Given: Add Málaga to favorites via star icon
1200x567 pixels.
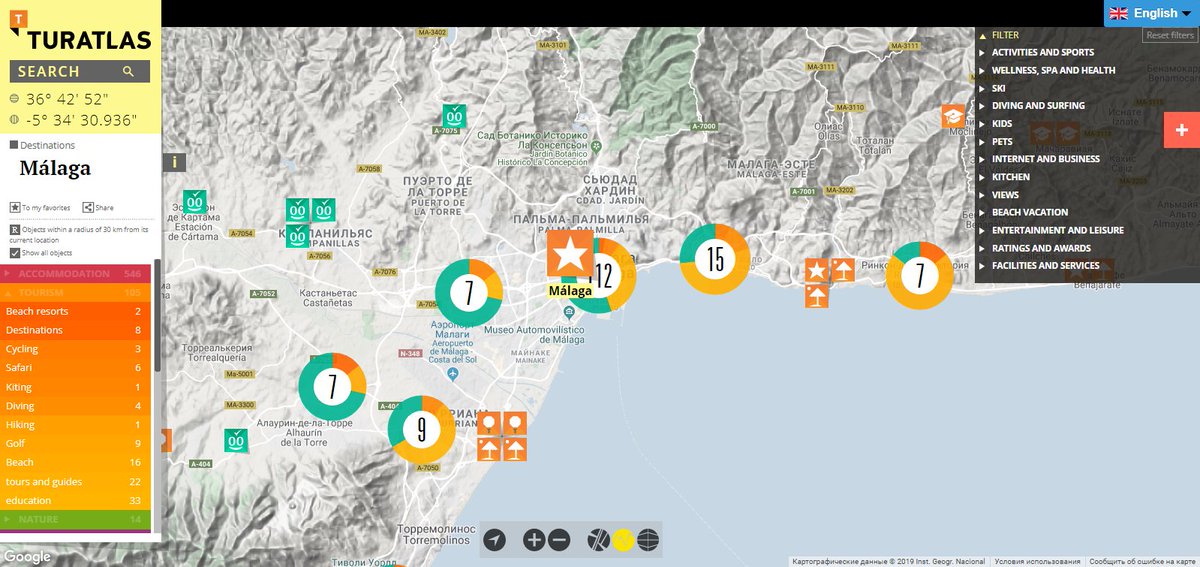Looking at the screenshot, I should pos(15,207).
